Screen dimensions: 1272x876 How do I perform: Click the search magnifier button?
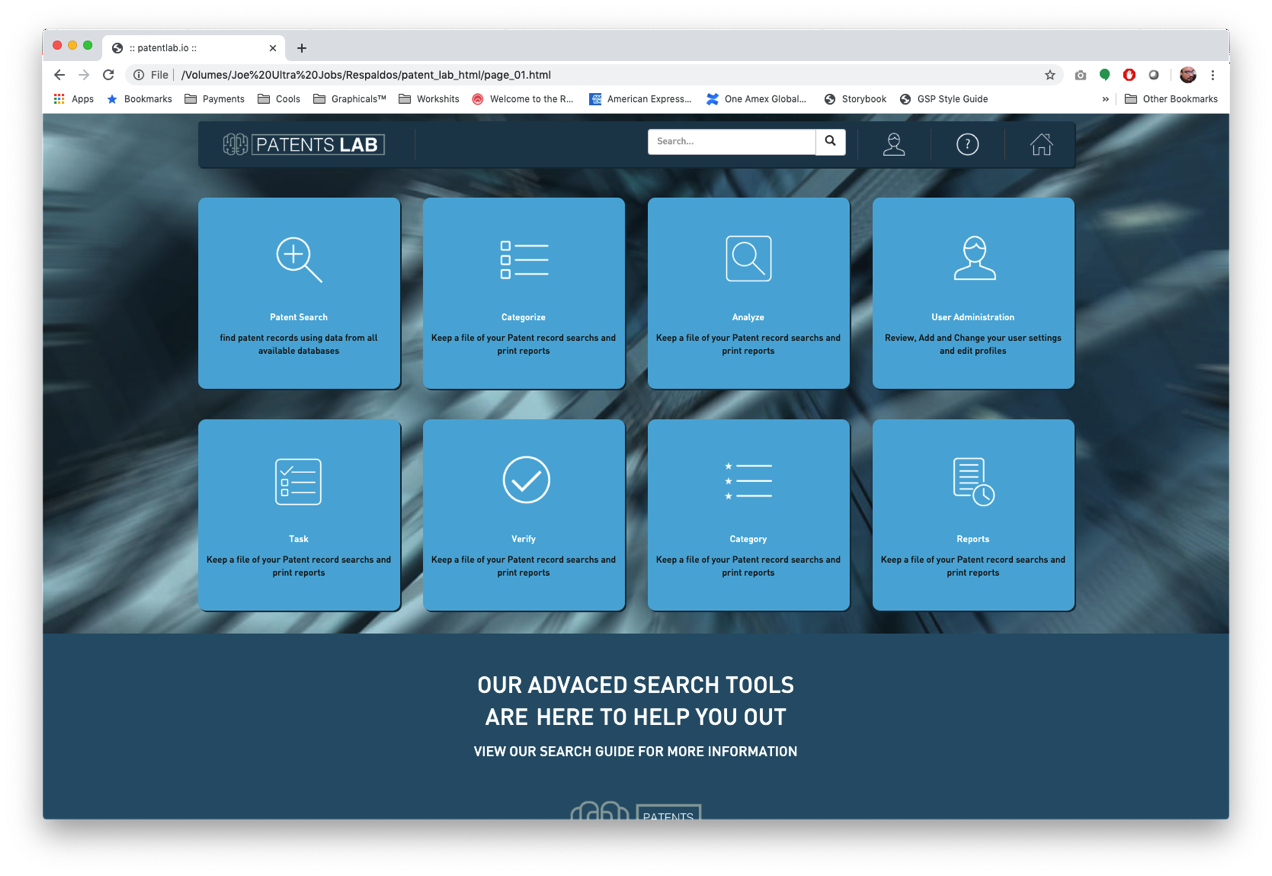[x=830, y=142]
